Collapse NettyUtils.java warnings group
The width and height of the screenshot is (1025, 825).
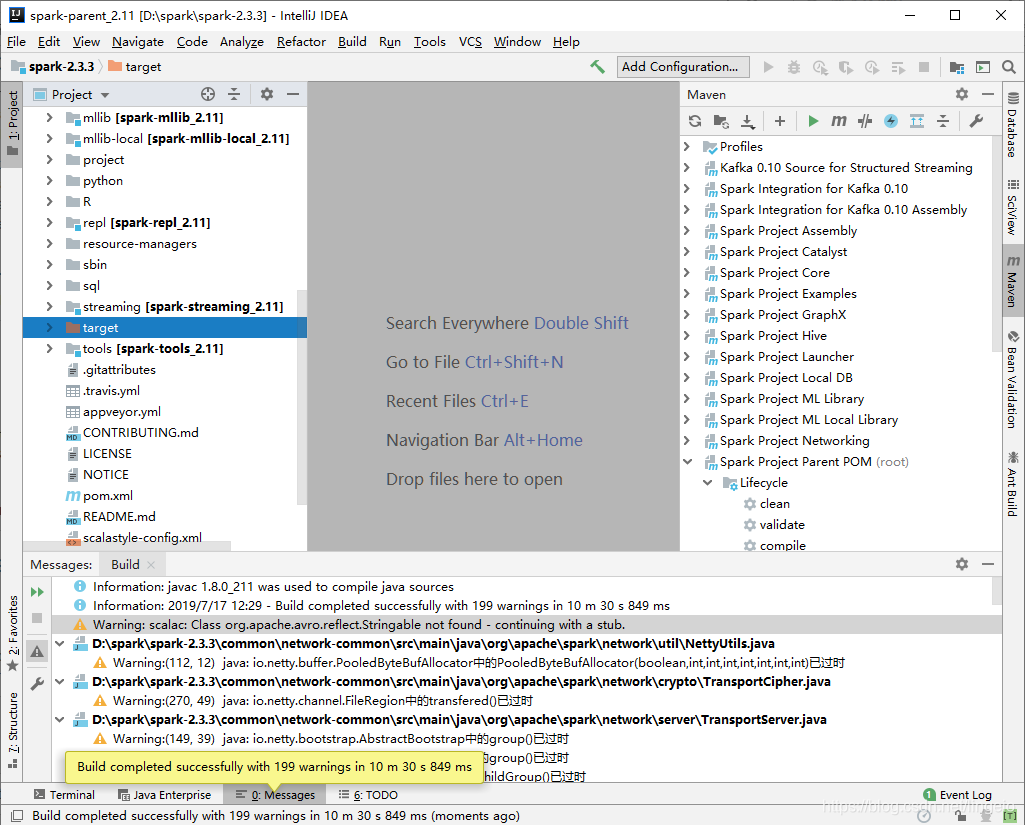[x=59, y=644]
